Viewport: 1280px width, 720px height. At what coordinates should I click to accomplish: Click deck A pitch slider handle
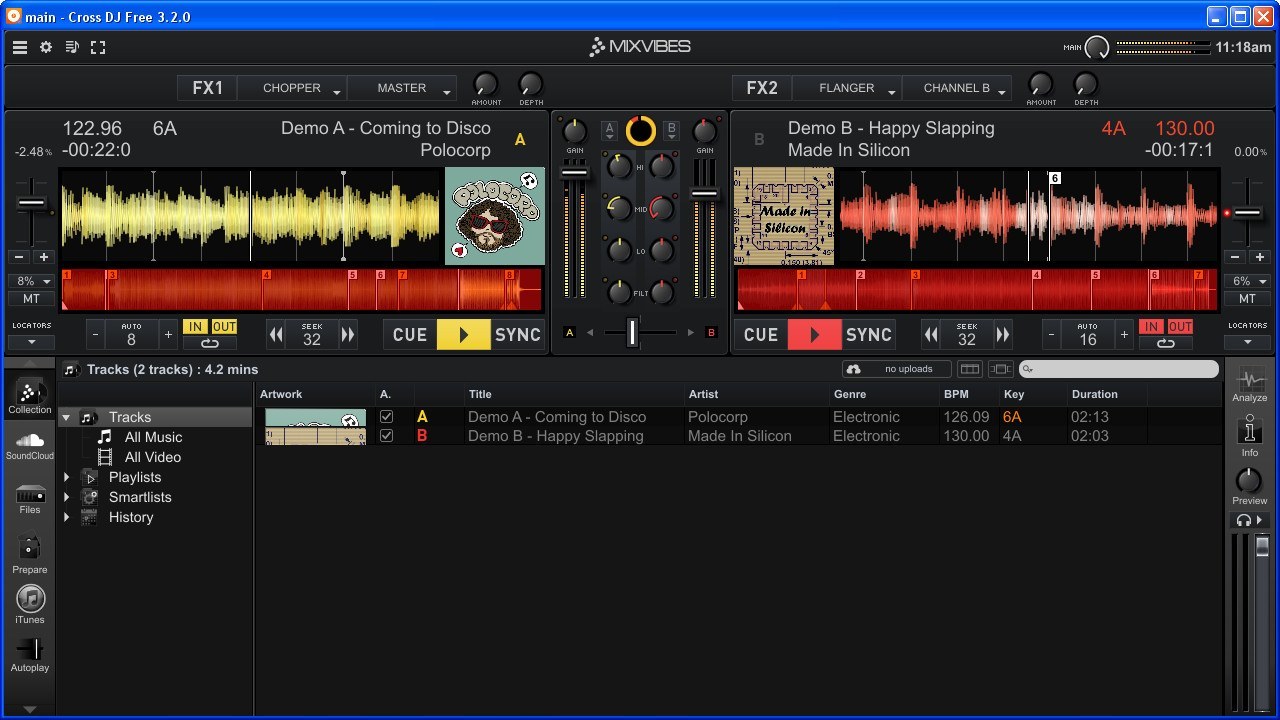32,204
